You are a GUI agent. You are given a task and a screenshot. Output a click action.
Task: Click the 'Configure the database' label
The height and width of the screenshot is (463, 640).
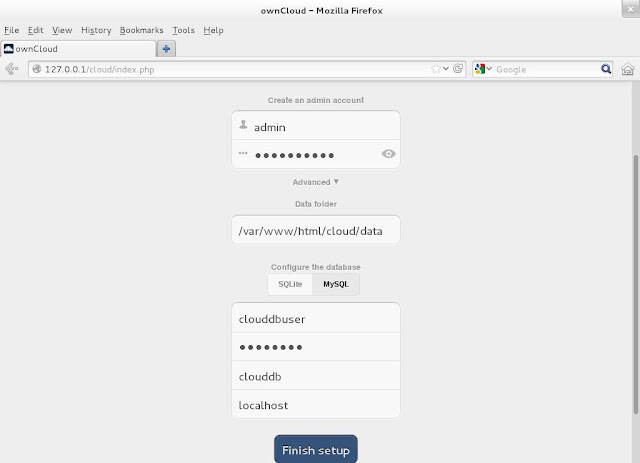(316, 267)
